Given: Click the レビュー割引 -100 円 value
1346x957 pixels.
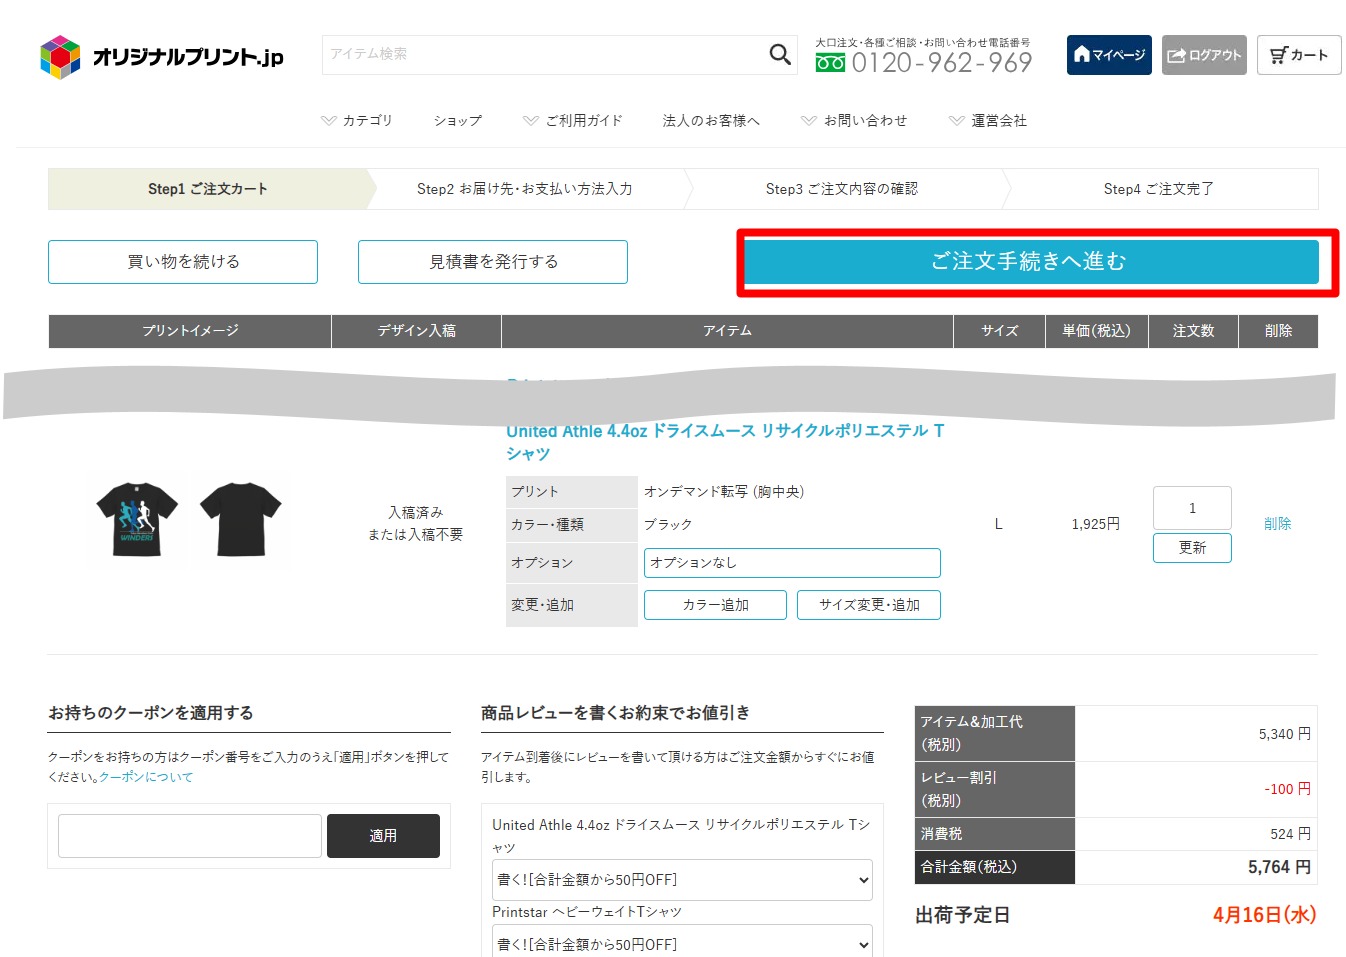Looking at the screenshot, I should (x=1287, y=789).
